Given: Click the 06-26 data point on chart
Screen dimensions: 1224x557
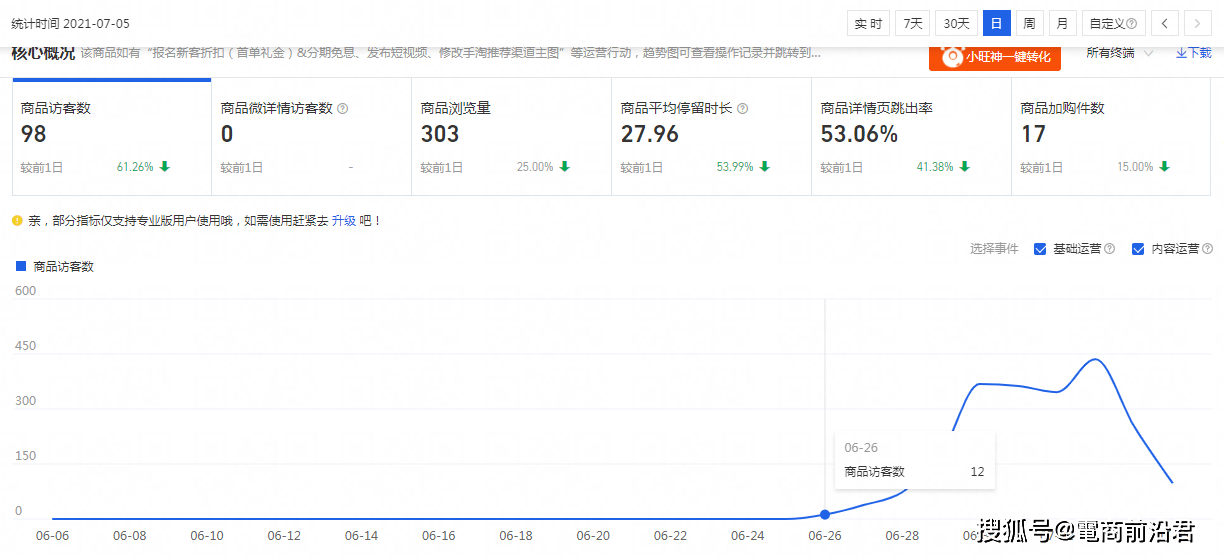Looking at the screenshot, I should pos(825,514).
